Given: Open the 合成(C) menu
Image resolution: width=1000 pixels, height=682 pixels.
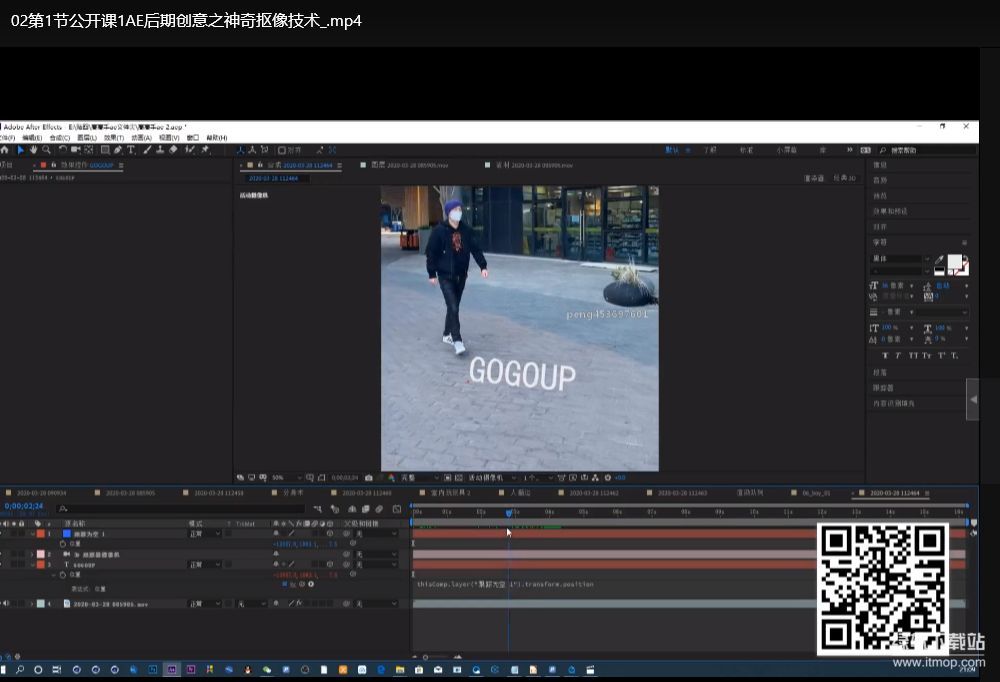Looking at the screenshot, I should point(60,138).
